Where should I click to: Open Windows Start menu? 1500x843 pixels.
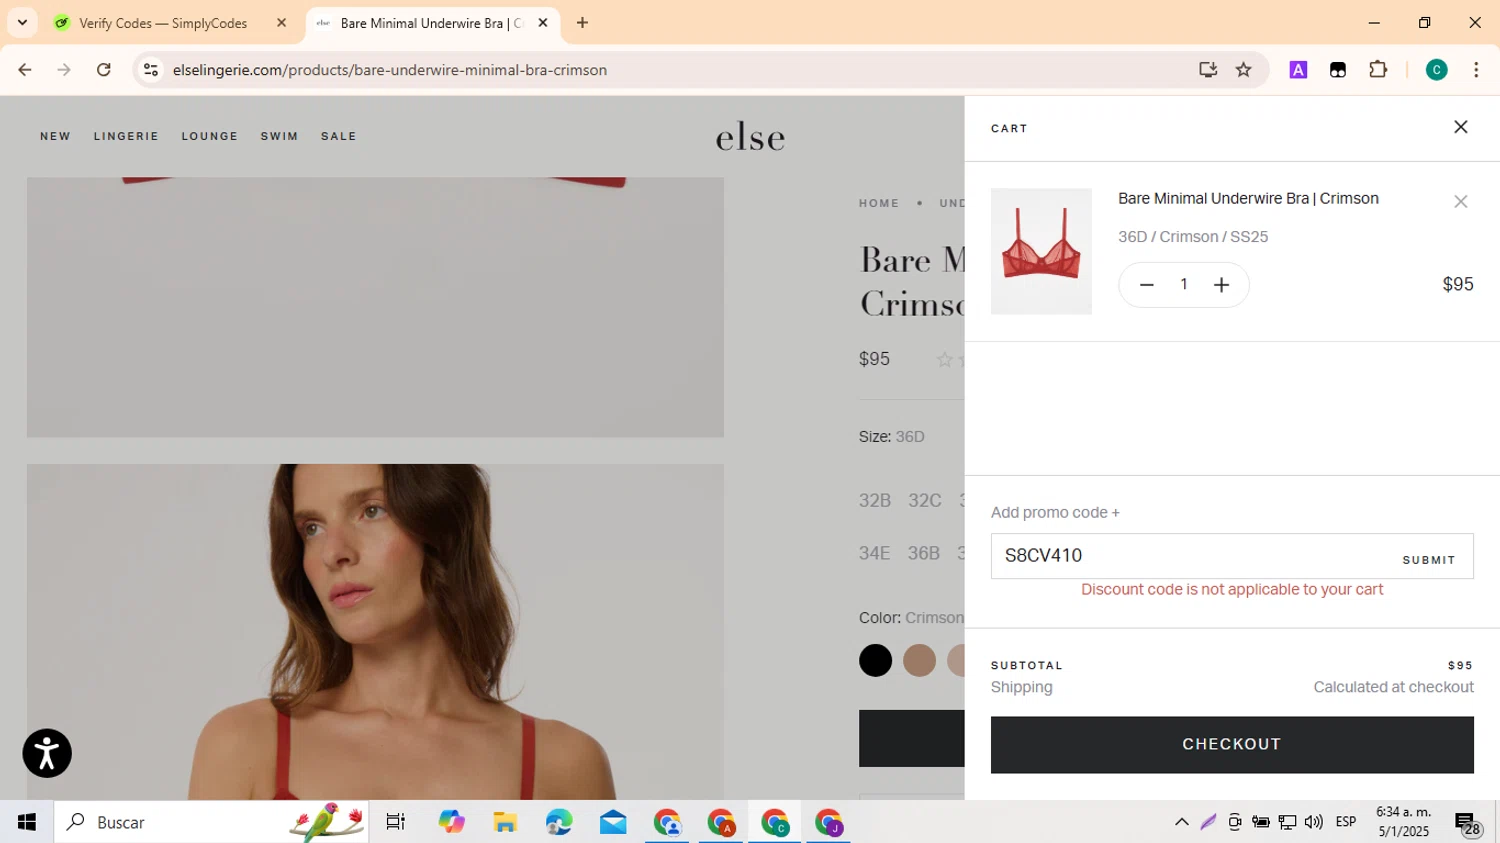[x=27, y=822]
